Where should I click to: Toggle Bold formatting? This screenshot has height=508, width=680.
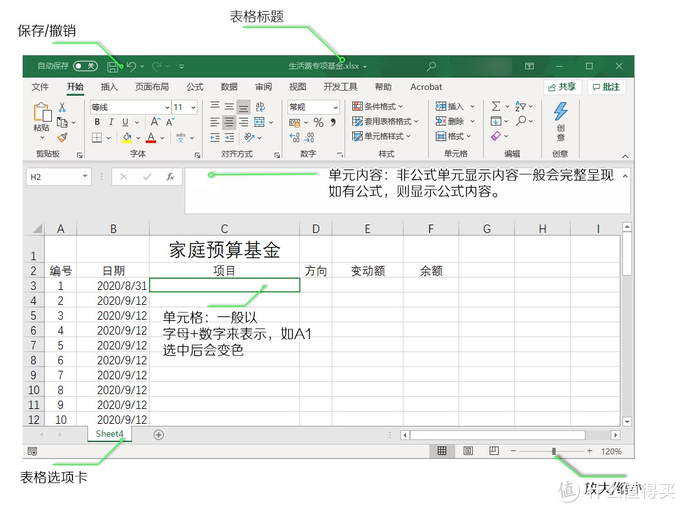(x=97, y=122)
